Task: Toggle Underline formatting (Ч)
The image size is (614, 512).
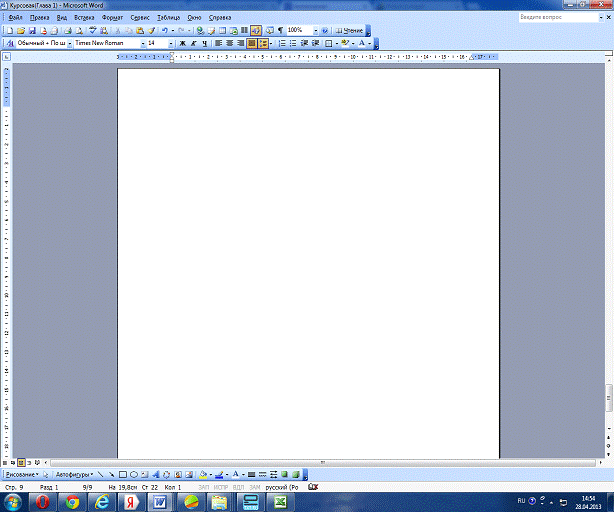Action: tap(204, 44)
